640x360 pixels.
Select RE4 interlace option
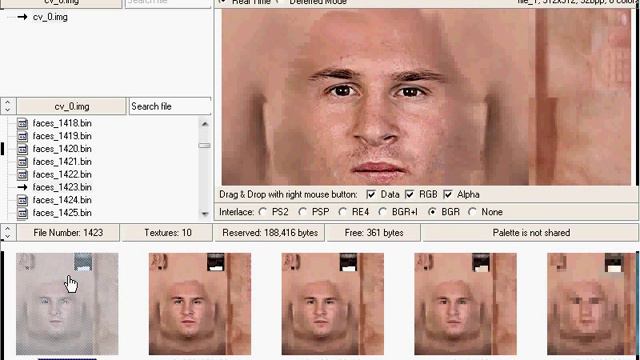pos(342,212)
